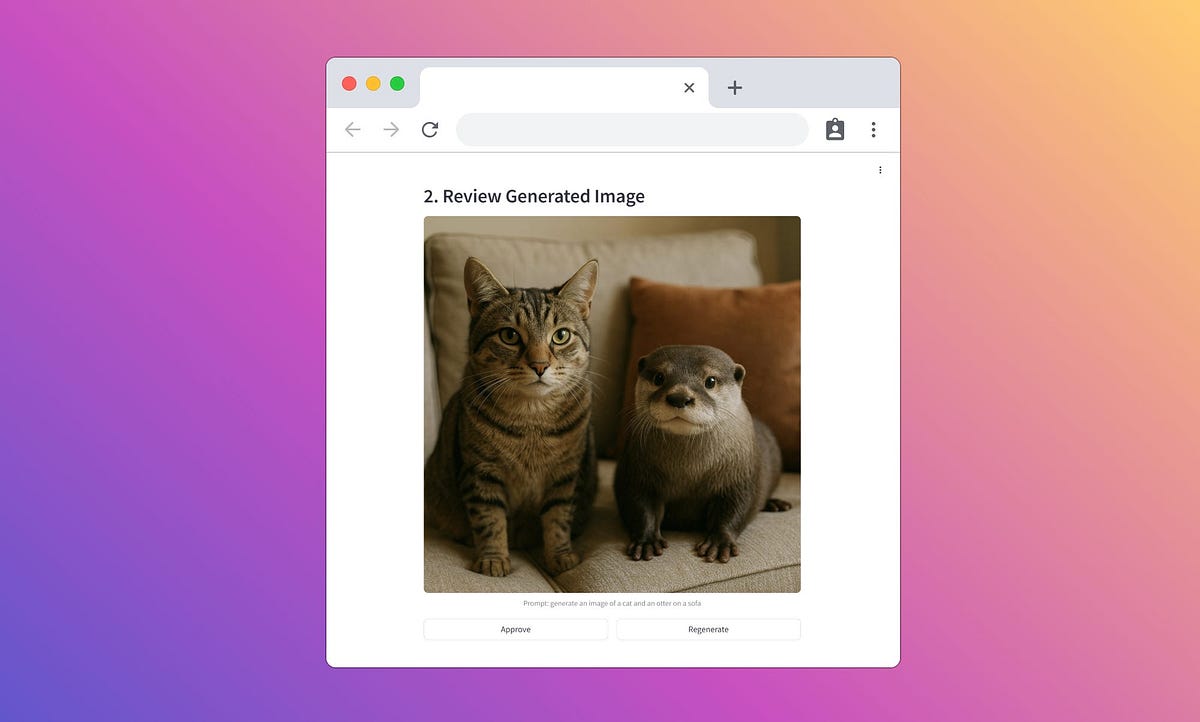Image resolution: width=1200 pixels, height=722 pixels.
Task: Click the browser address bar
Action: click(632, 129)
